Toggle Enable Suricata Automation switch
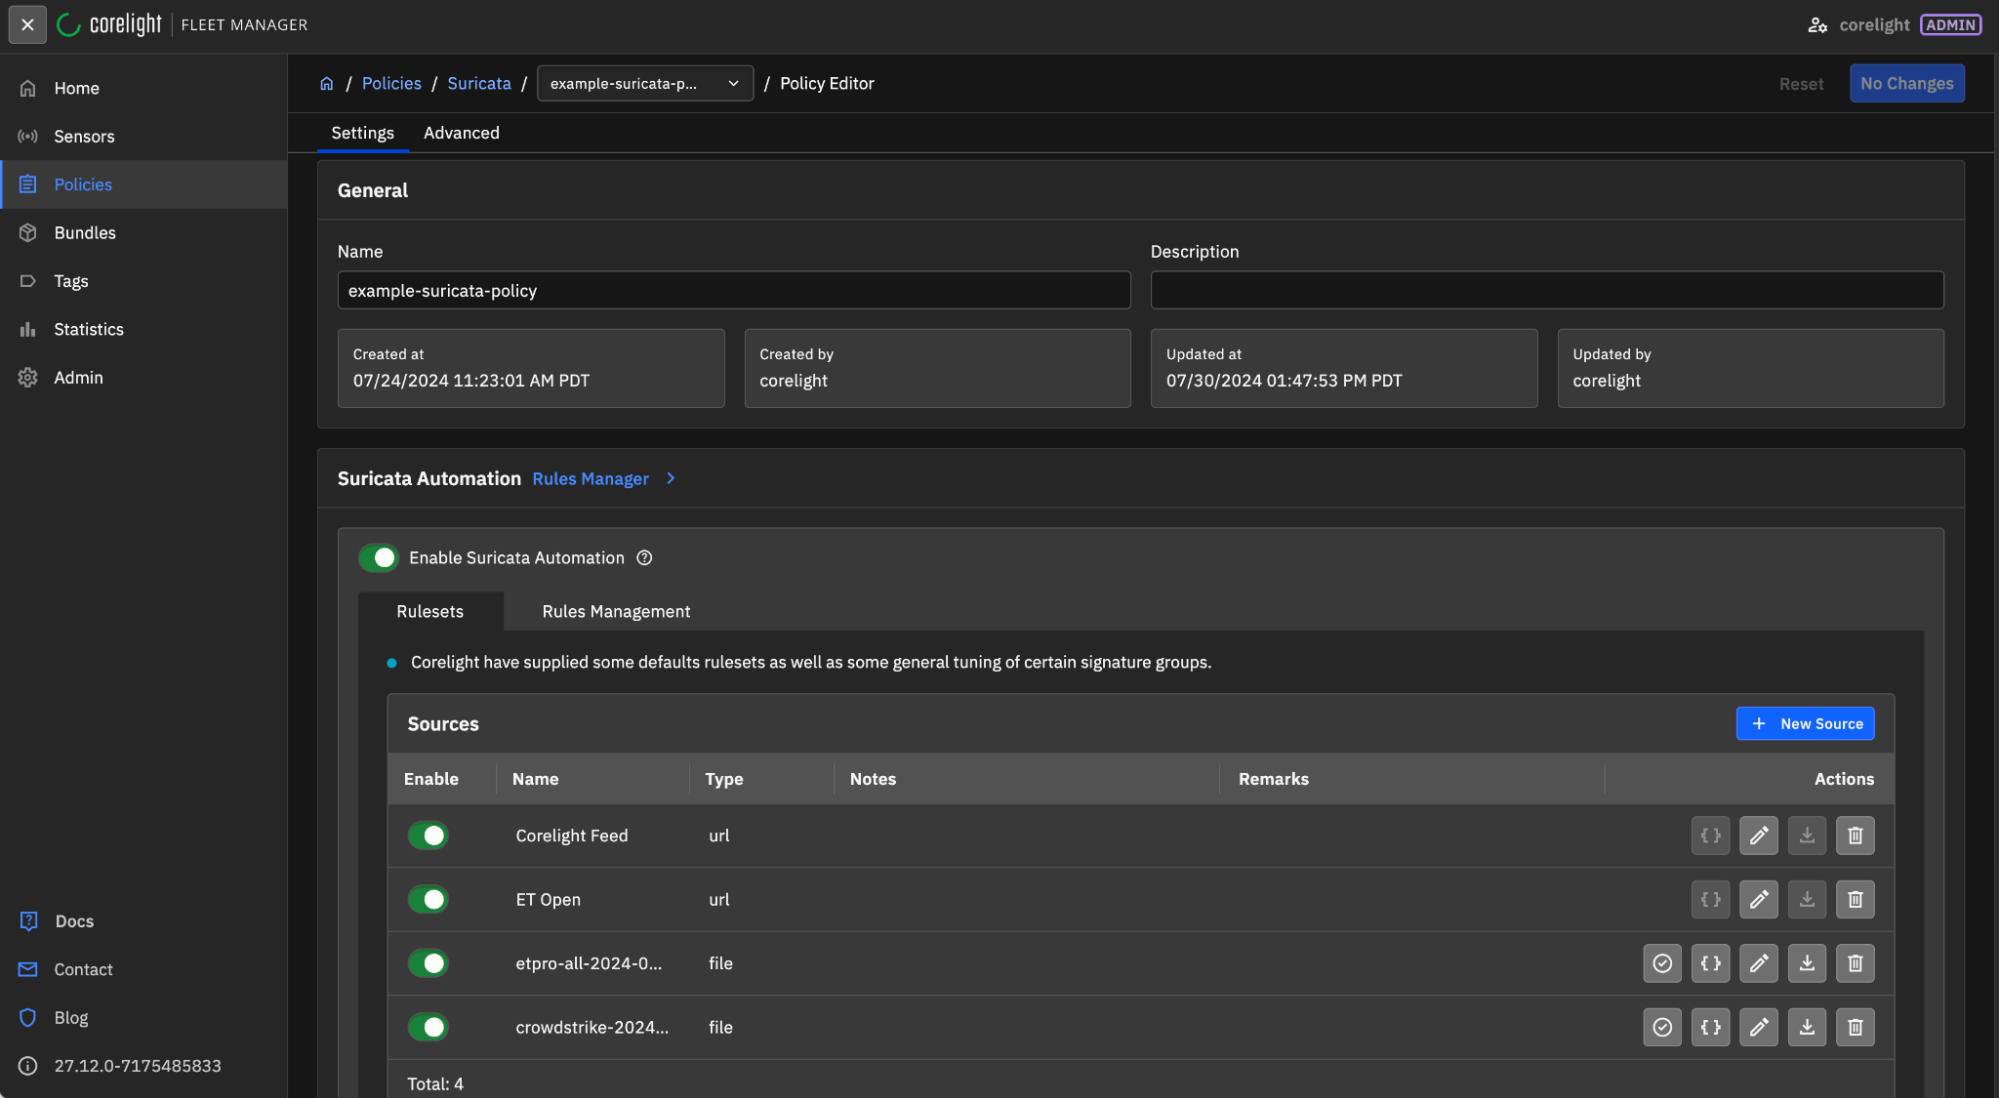This screenshot has width=1999, height=1099. tap(379, 558)
